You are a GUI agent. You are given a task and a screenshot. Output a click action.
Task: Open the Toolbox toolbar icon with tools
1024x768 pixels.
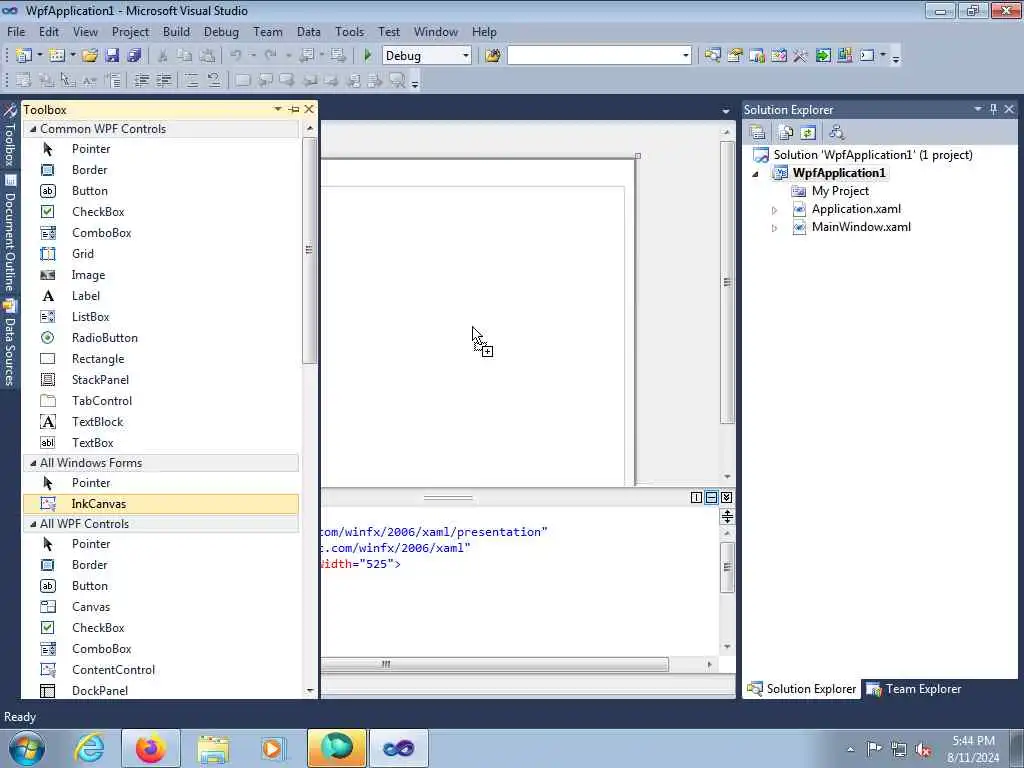coord(800,56)
